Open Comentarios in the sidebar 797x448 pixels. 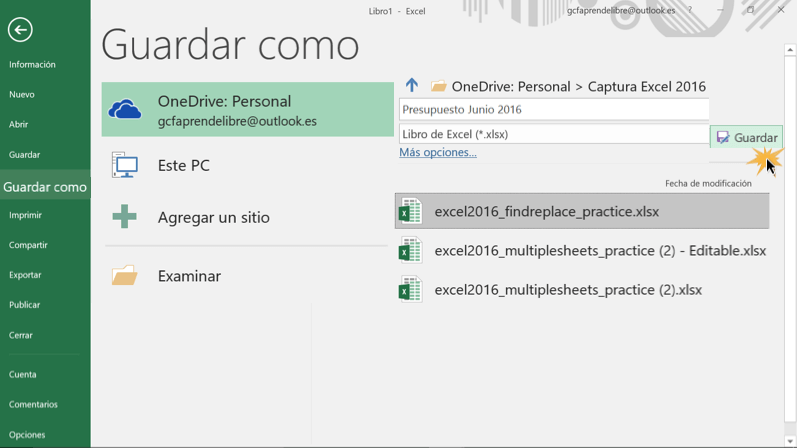coord(33,405)
